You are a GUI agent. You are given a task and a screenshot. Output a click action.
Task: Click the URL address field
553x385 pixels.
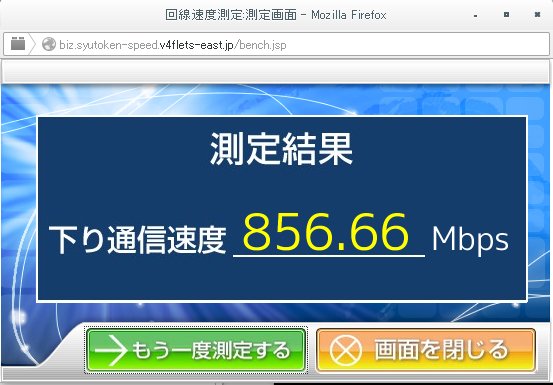coord(276,44)
